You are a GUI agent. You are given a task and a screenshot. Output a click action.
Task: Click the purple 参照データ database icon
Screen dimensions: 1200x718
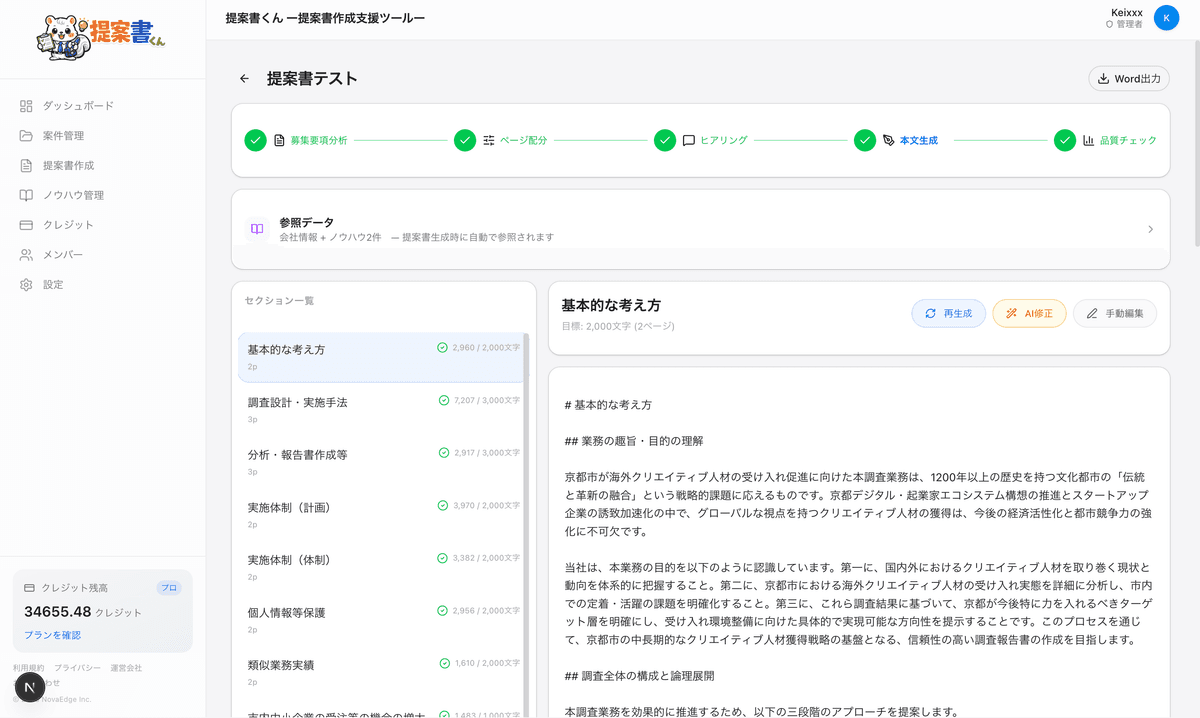[257, 229]
